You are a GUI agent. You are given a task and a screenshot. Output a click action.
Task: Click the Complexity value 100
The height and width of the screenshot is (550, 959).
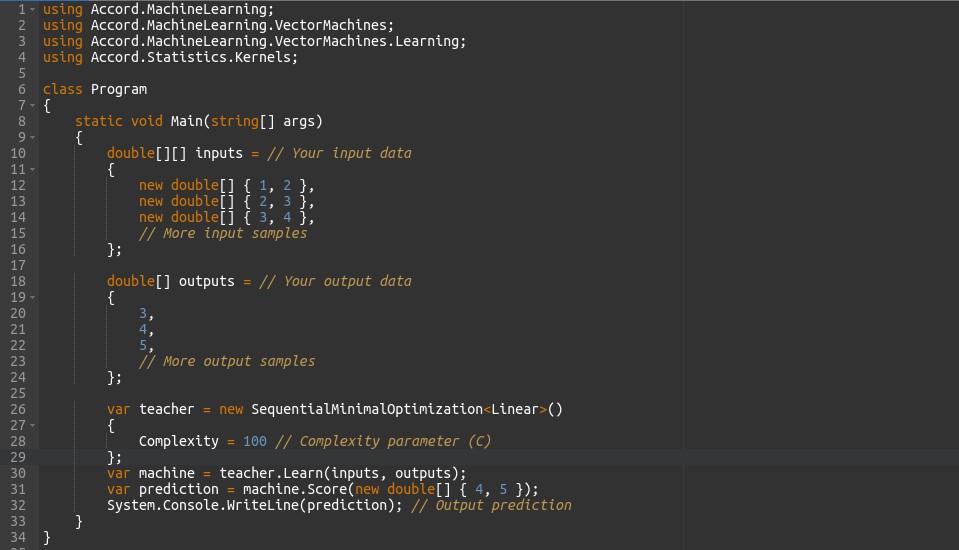tap(254, 441)
